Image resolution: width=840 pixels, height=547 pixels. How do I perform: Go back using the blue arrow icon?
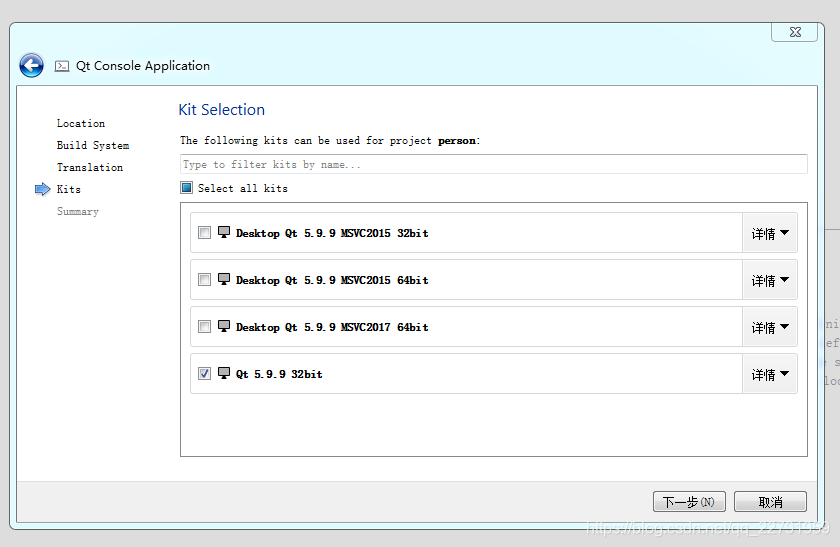[31, 65]
